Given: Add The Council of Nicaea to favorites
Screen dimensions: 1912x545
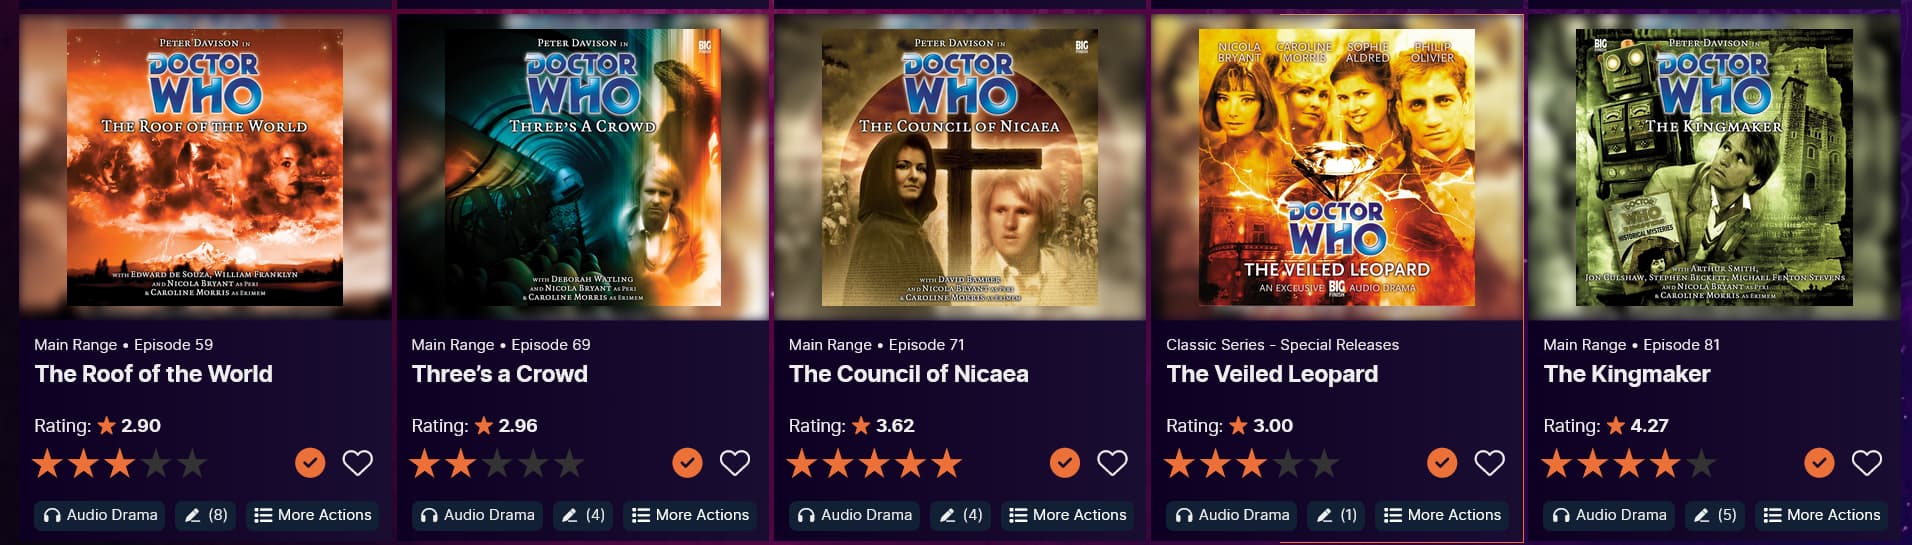Looking at the screenshot, I should click(1112, 463).
